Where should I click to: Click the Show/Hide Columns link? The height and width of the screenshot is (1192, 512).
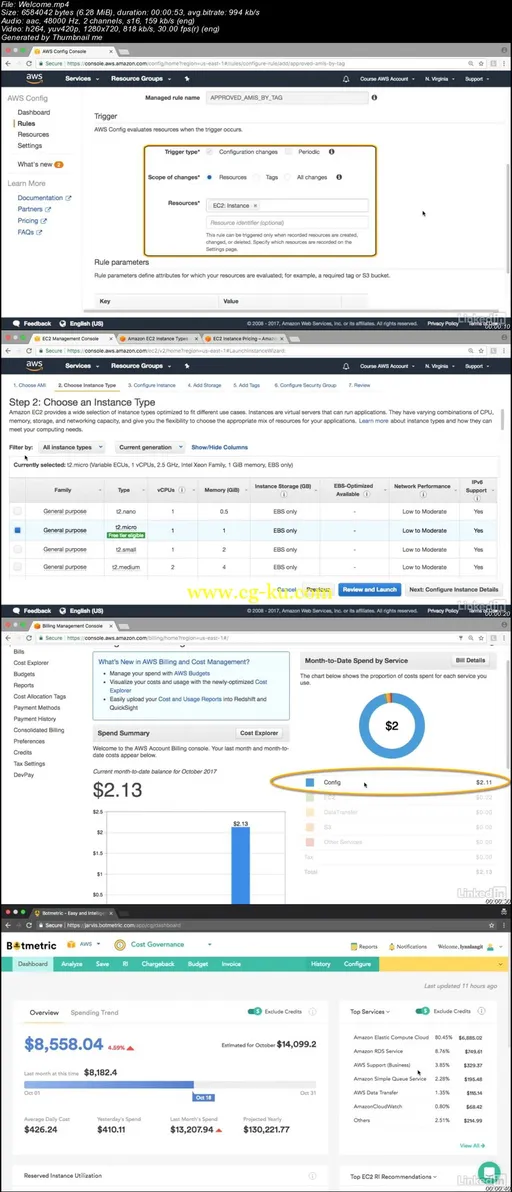[x=220, y=447]
